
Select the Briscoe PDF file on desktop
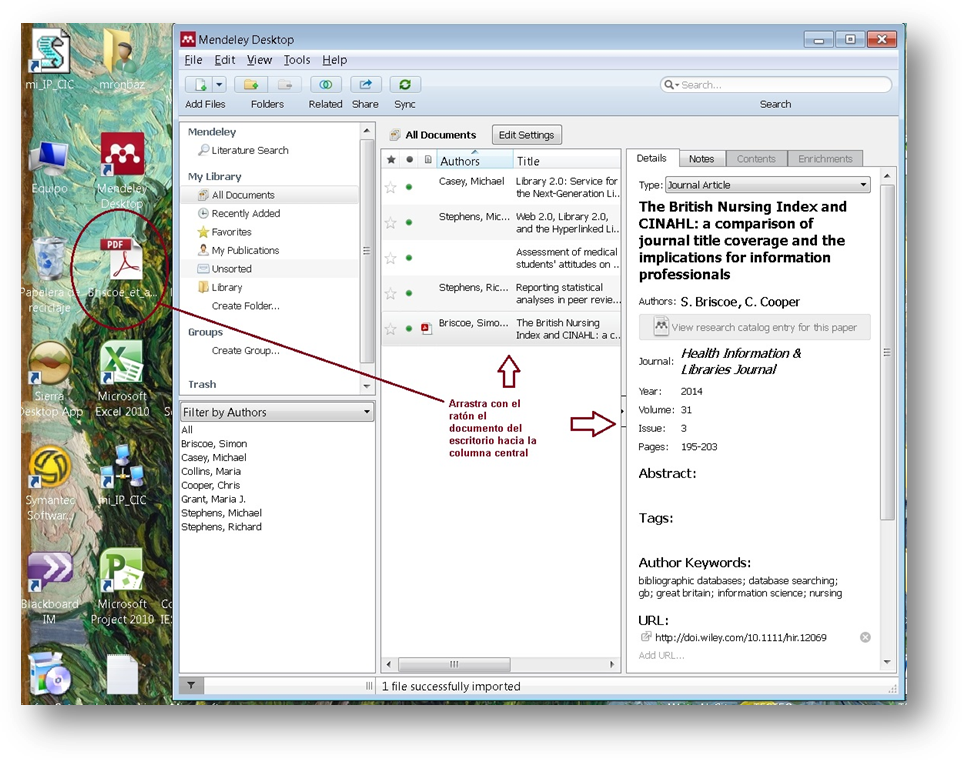point(122,267)
